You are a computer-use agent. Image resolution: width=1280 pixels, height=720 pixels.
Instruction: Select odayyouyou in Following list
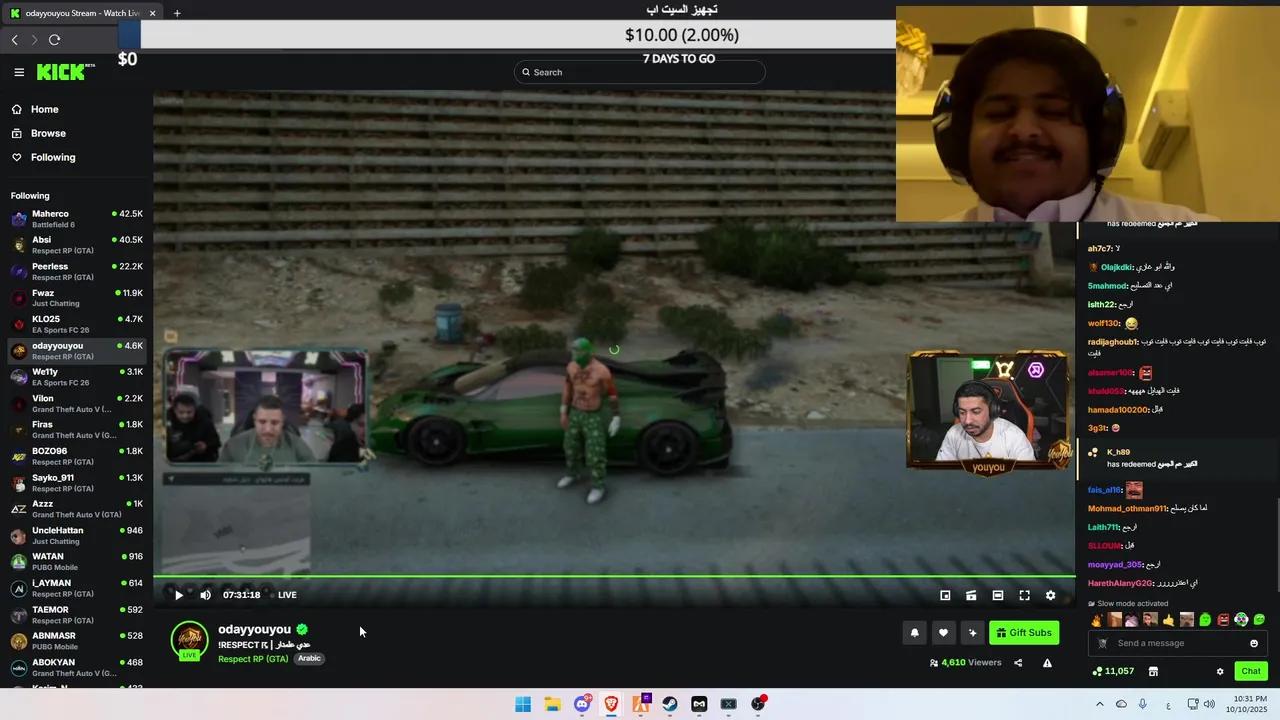click(x=77, y=351)
